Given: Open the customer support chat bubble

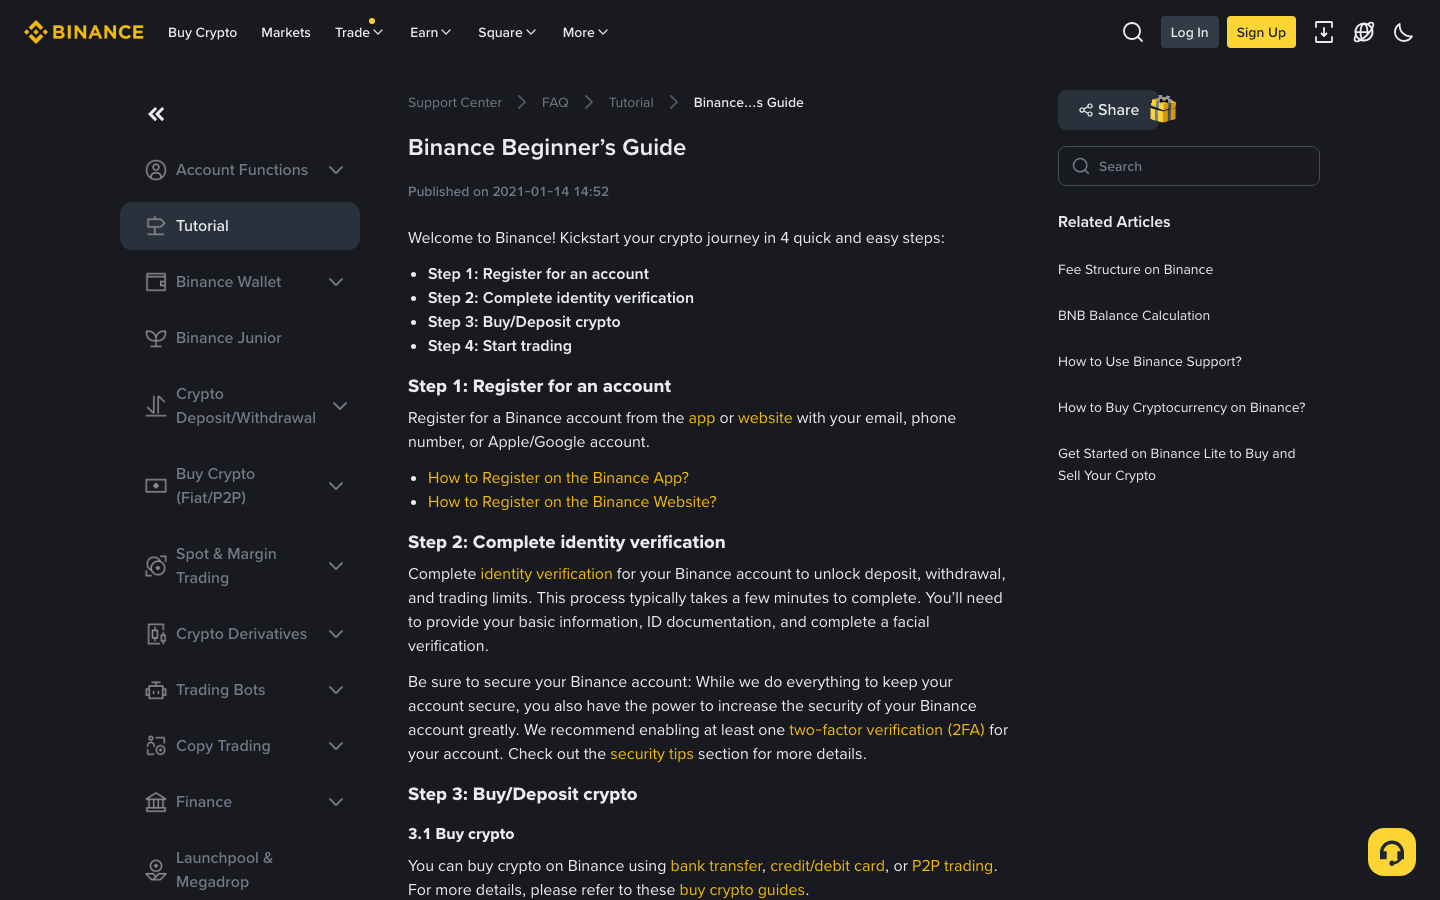Looking at the screenshot, I should pyautogui.click(x=1391, y=851).
